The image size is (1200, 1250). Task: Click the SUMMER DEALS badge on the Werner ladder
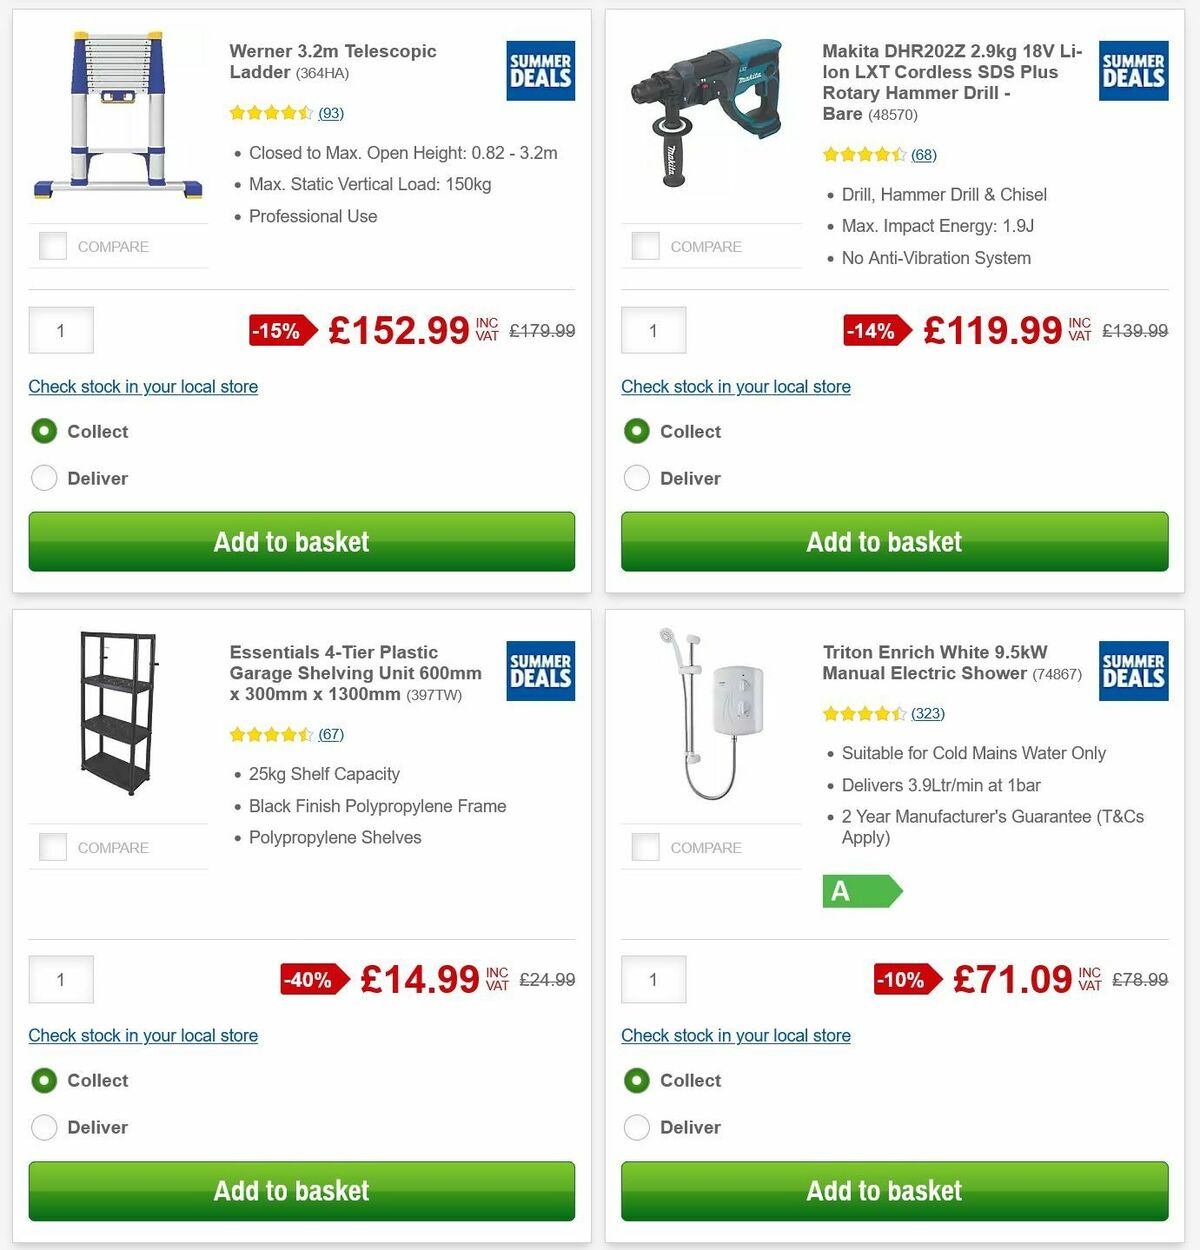pos(540,70)
